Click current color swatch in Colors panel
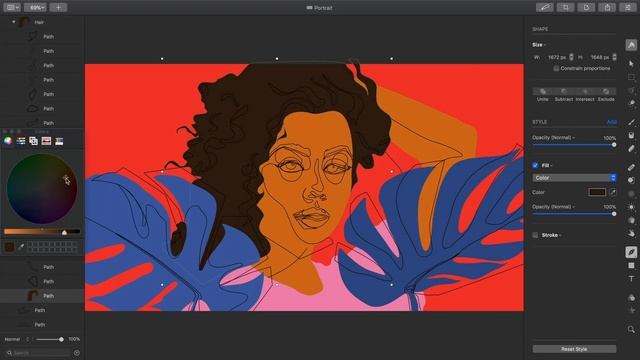The width and height of the screenshot is (640, 360). (9, 247)
